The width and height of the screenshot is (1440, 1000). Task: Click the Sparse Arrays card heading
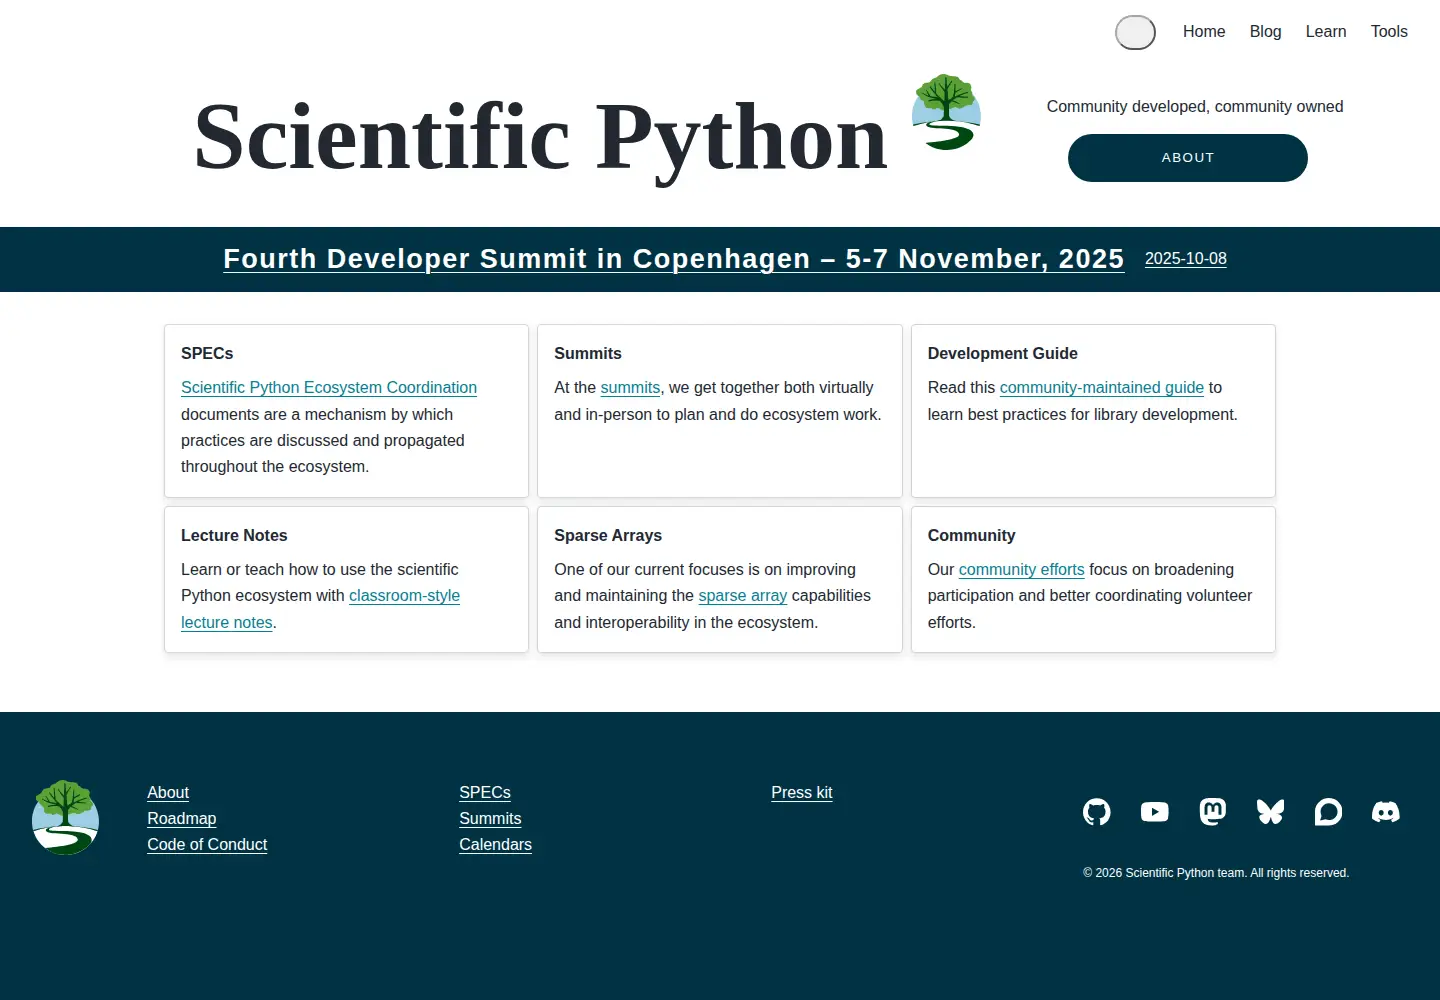pyautogui.click(x=608, y=536)
